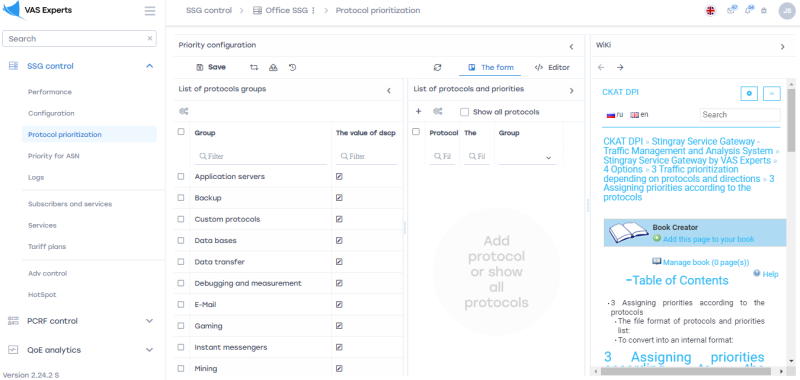
Task: Click the language flag icon in header
Action: coord(710,10)
